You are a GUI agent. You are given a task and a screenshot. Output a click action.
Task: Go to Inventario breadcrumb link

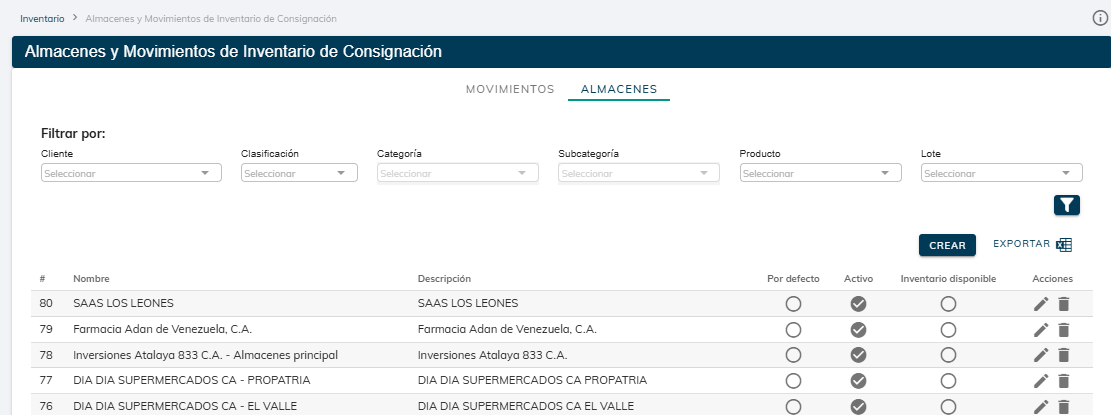click(x=42, y=18)
